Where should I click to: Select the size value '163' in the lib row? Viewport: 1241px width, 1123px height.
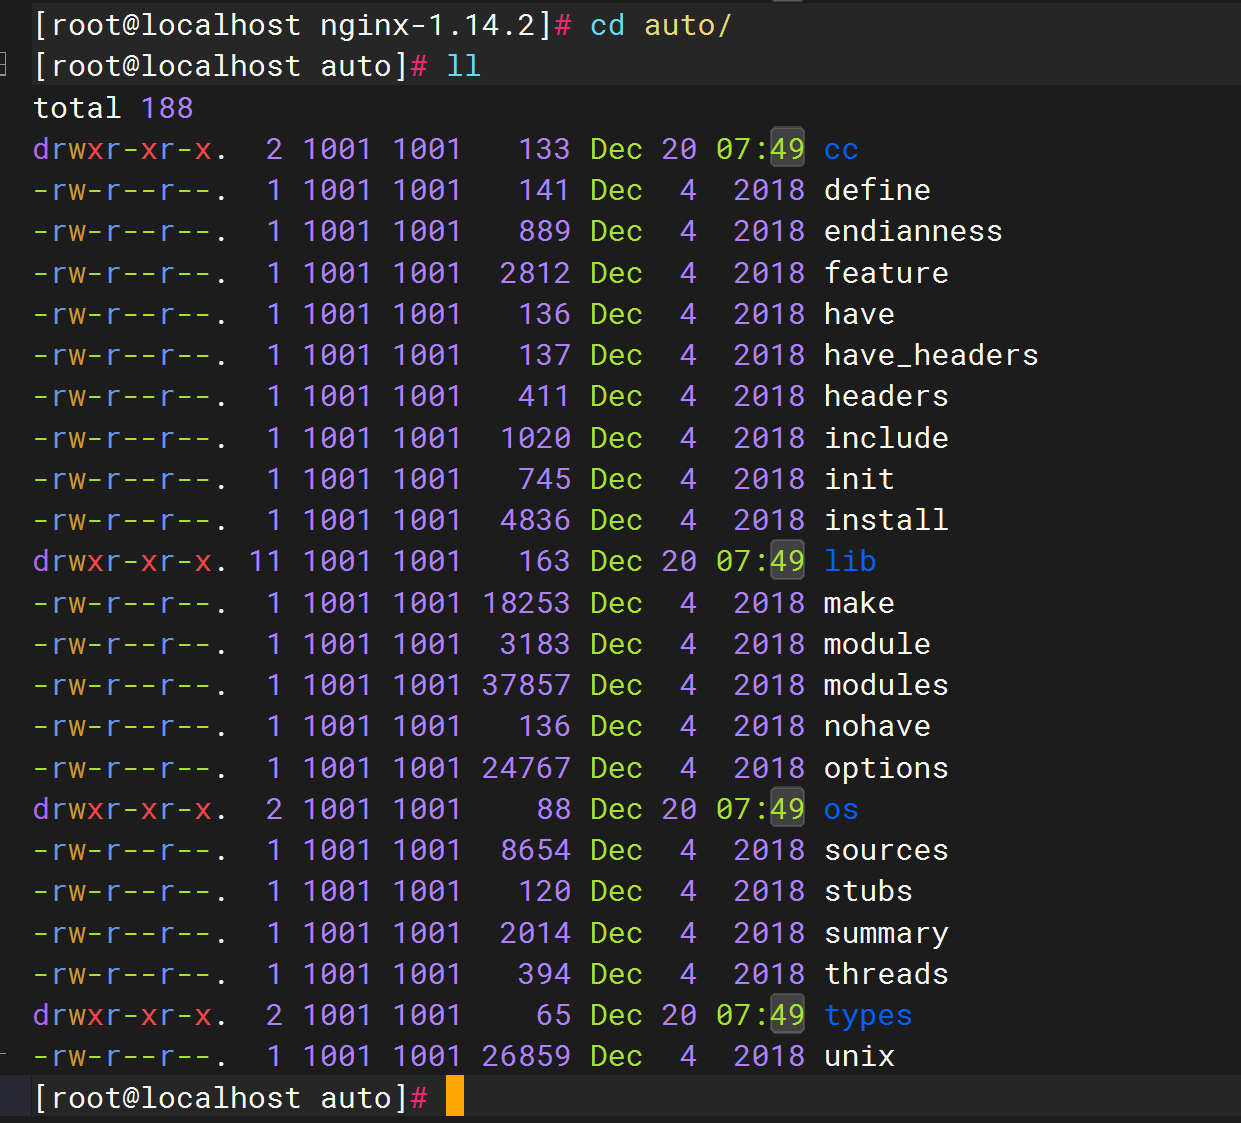click(544, 561)
